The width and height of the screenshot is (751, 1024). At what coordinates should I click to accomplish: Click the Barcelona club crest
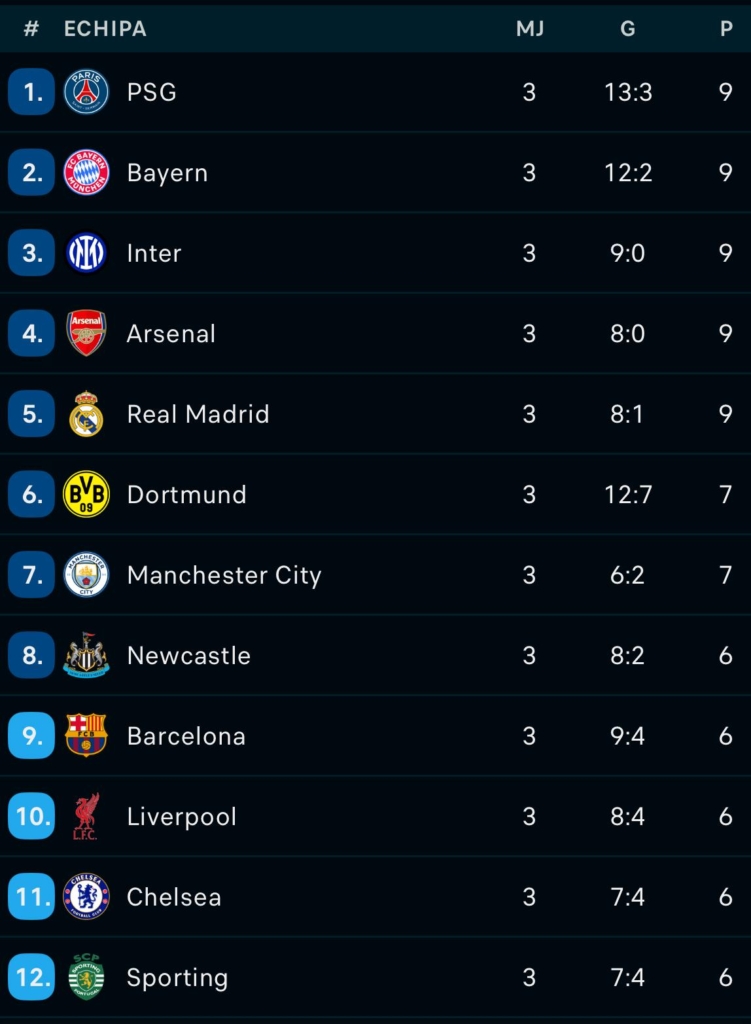click(x=86, y=736)
